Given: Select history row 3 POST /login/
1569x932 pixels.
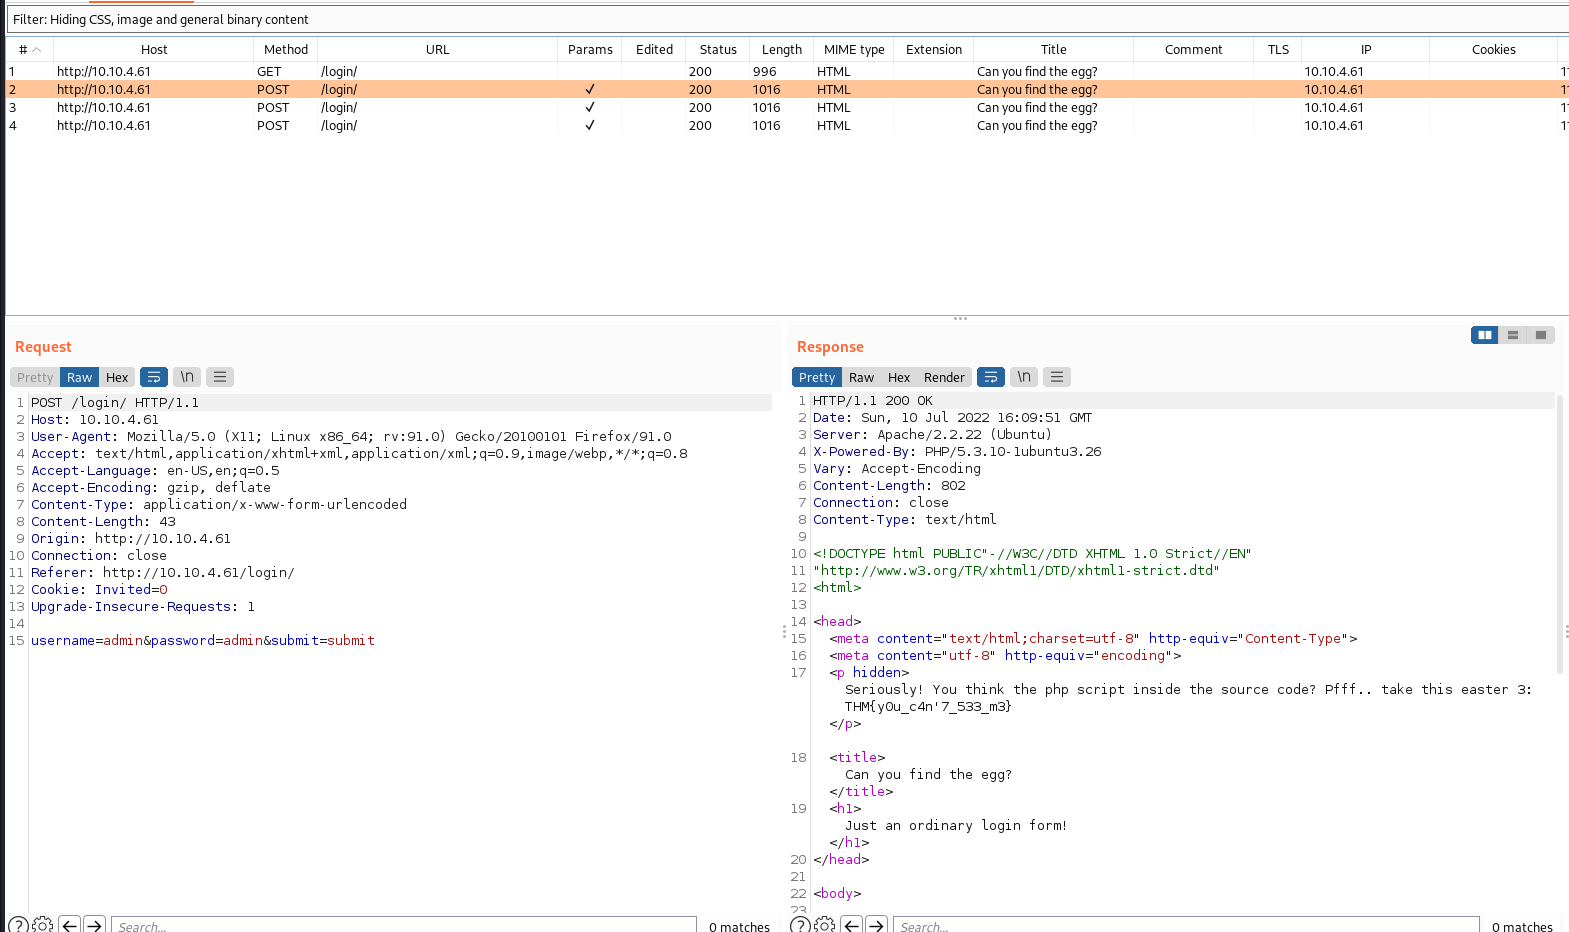Looking at the screenshot, I should tap(787, 107).
